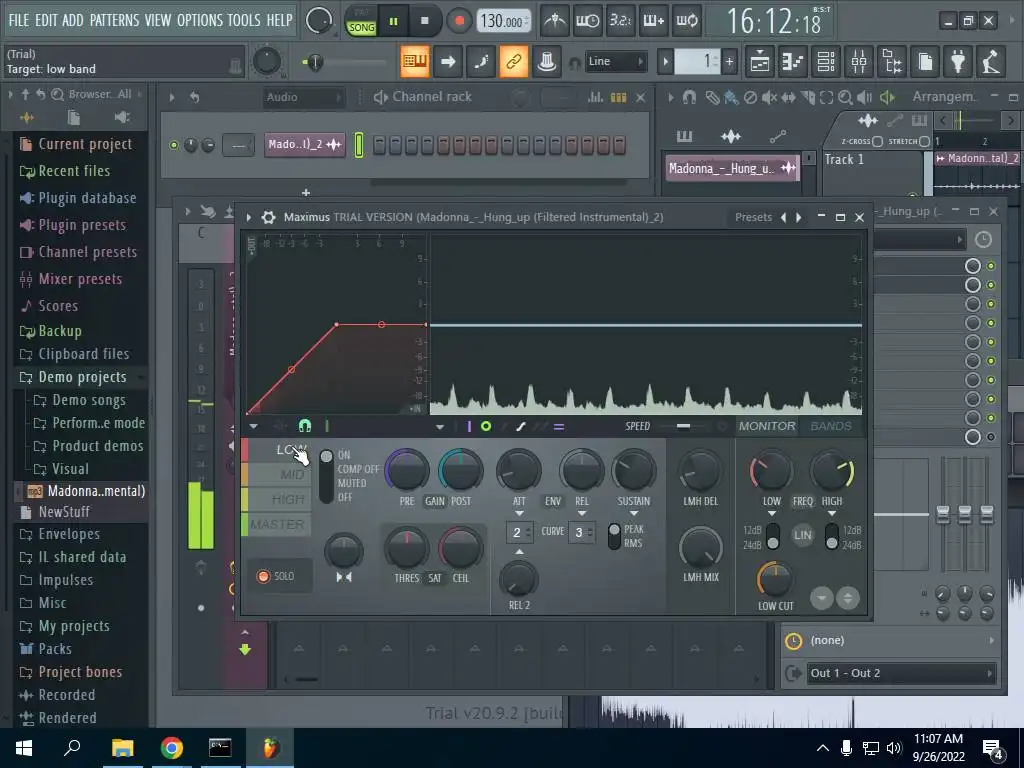
Task: Open the PATTERNS menu
Action: pos(114,20)
